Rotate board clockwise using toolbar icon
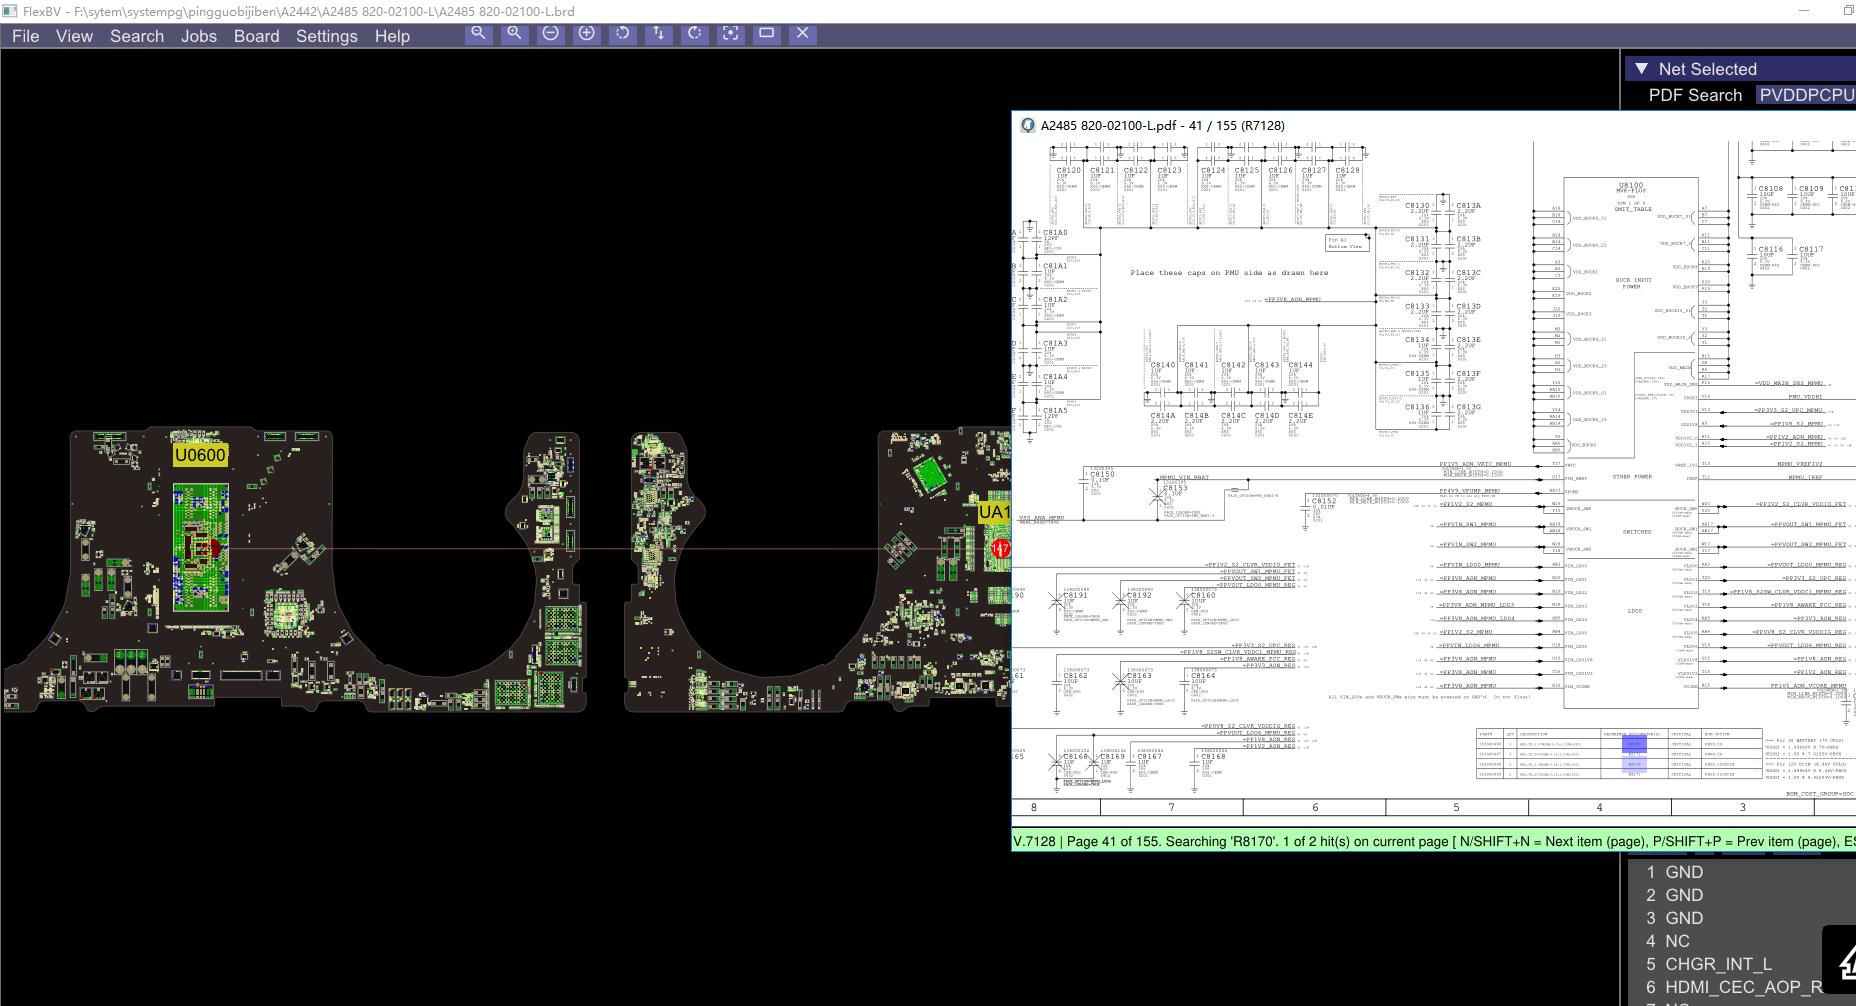 tap(694, 33)
